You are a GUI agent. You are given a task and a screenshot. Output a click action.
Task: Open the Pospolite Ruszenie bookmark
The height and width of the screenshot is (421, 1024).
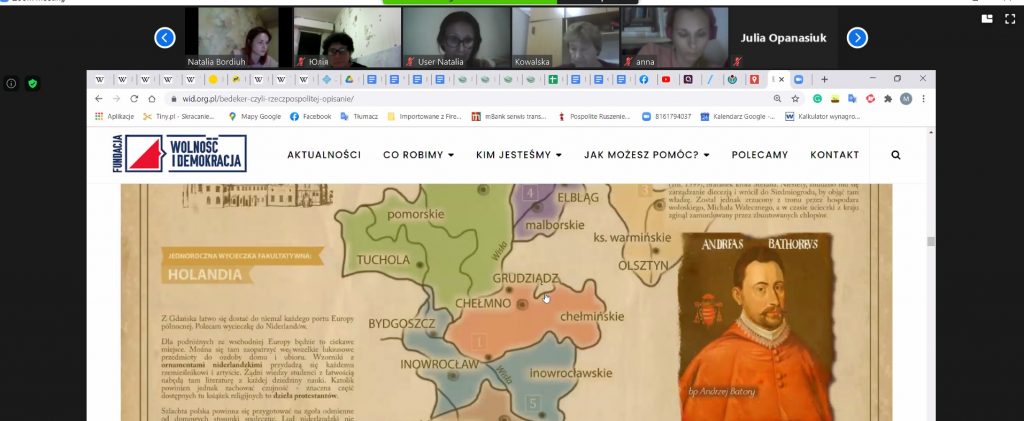pos(594,116)
